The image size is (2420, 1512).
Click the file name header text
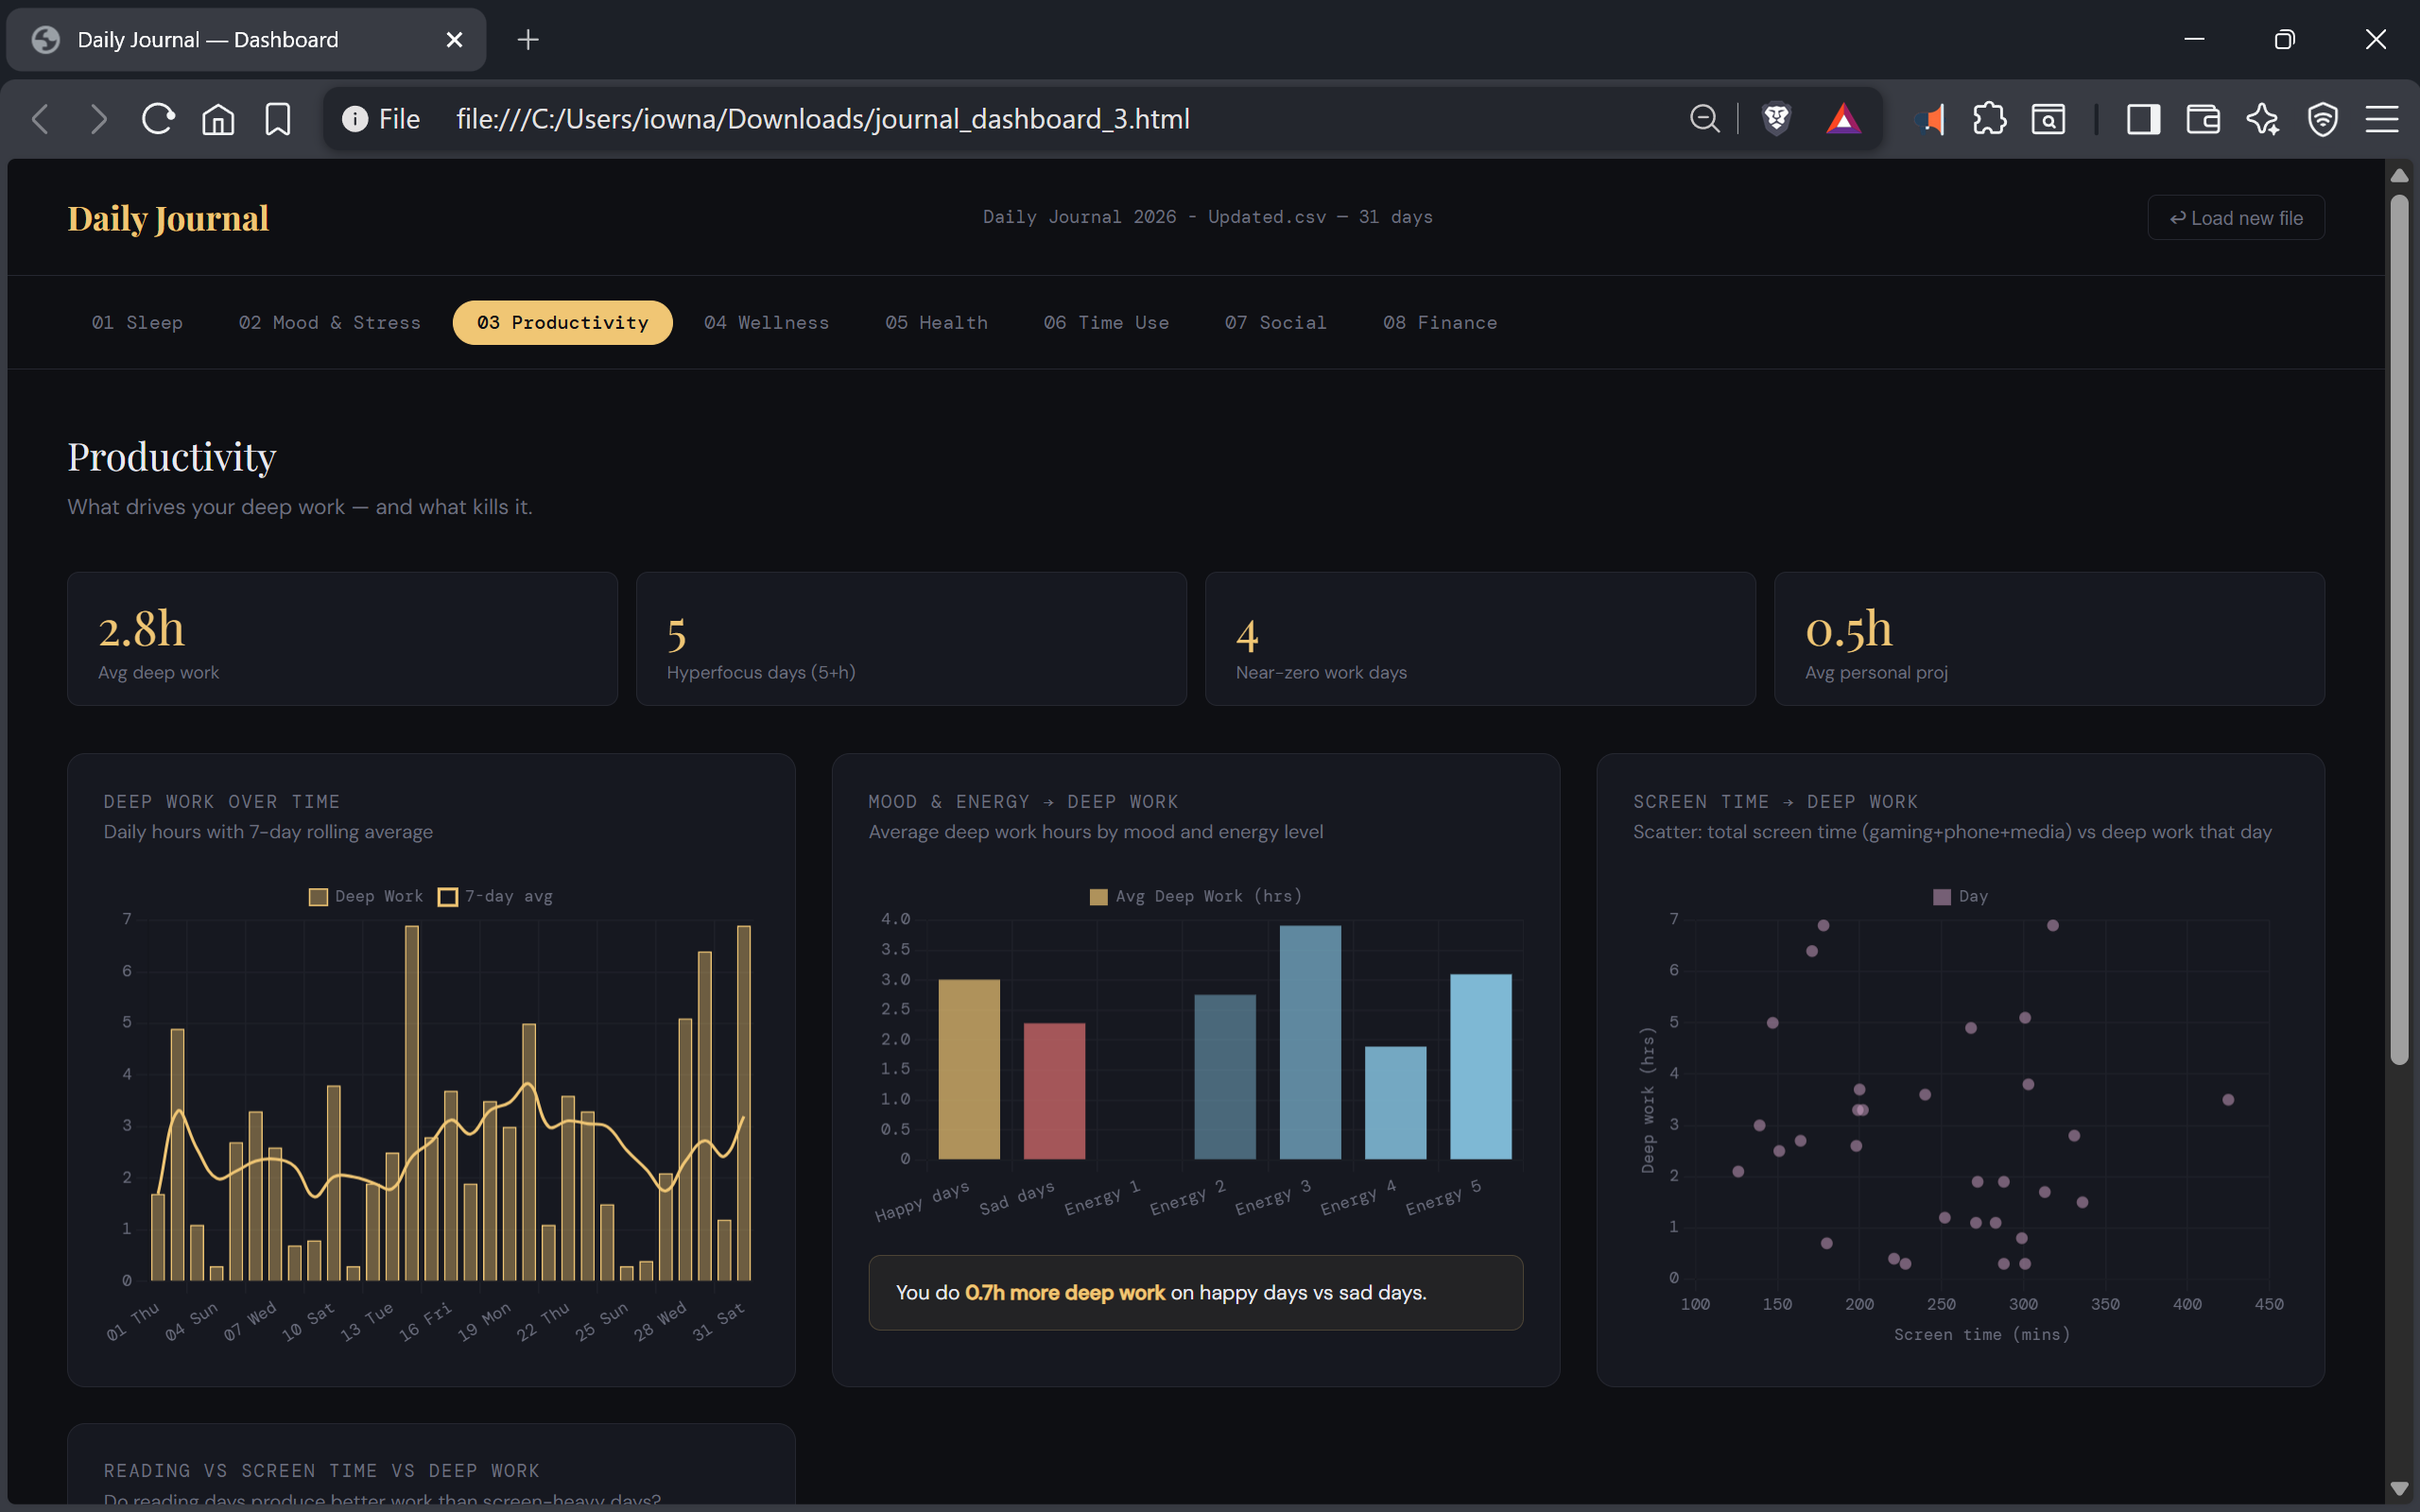pos(1207,217)
